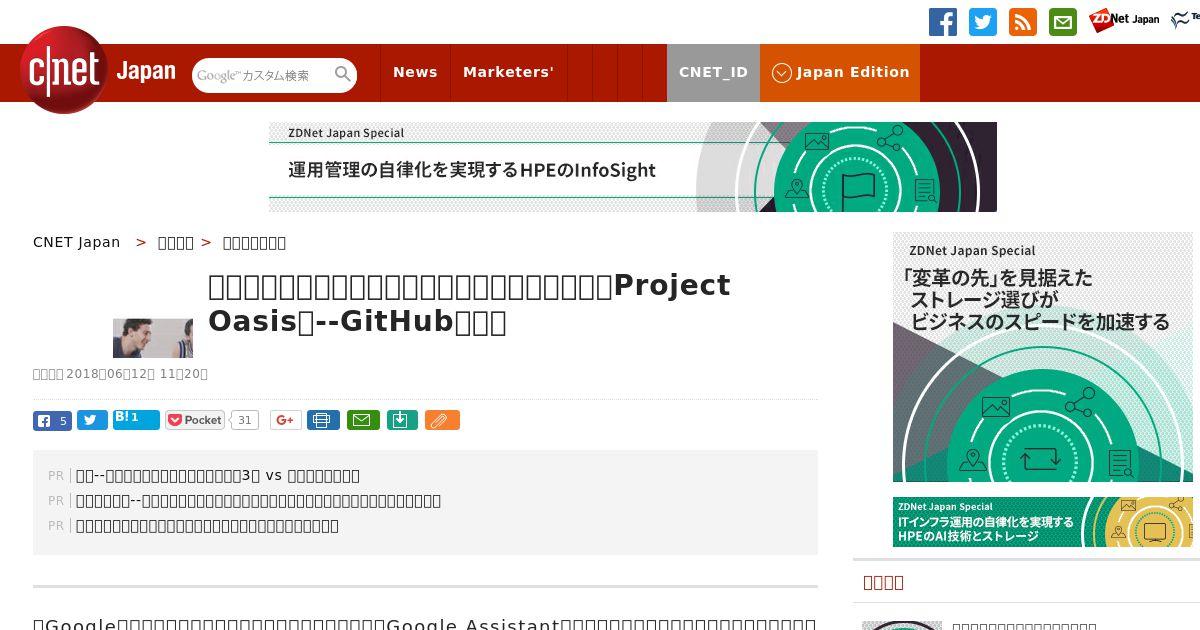The width and height of the screenshot is (1200, 630).
Task: Share the article on Google+
Action: coord(286,420)
